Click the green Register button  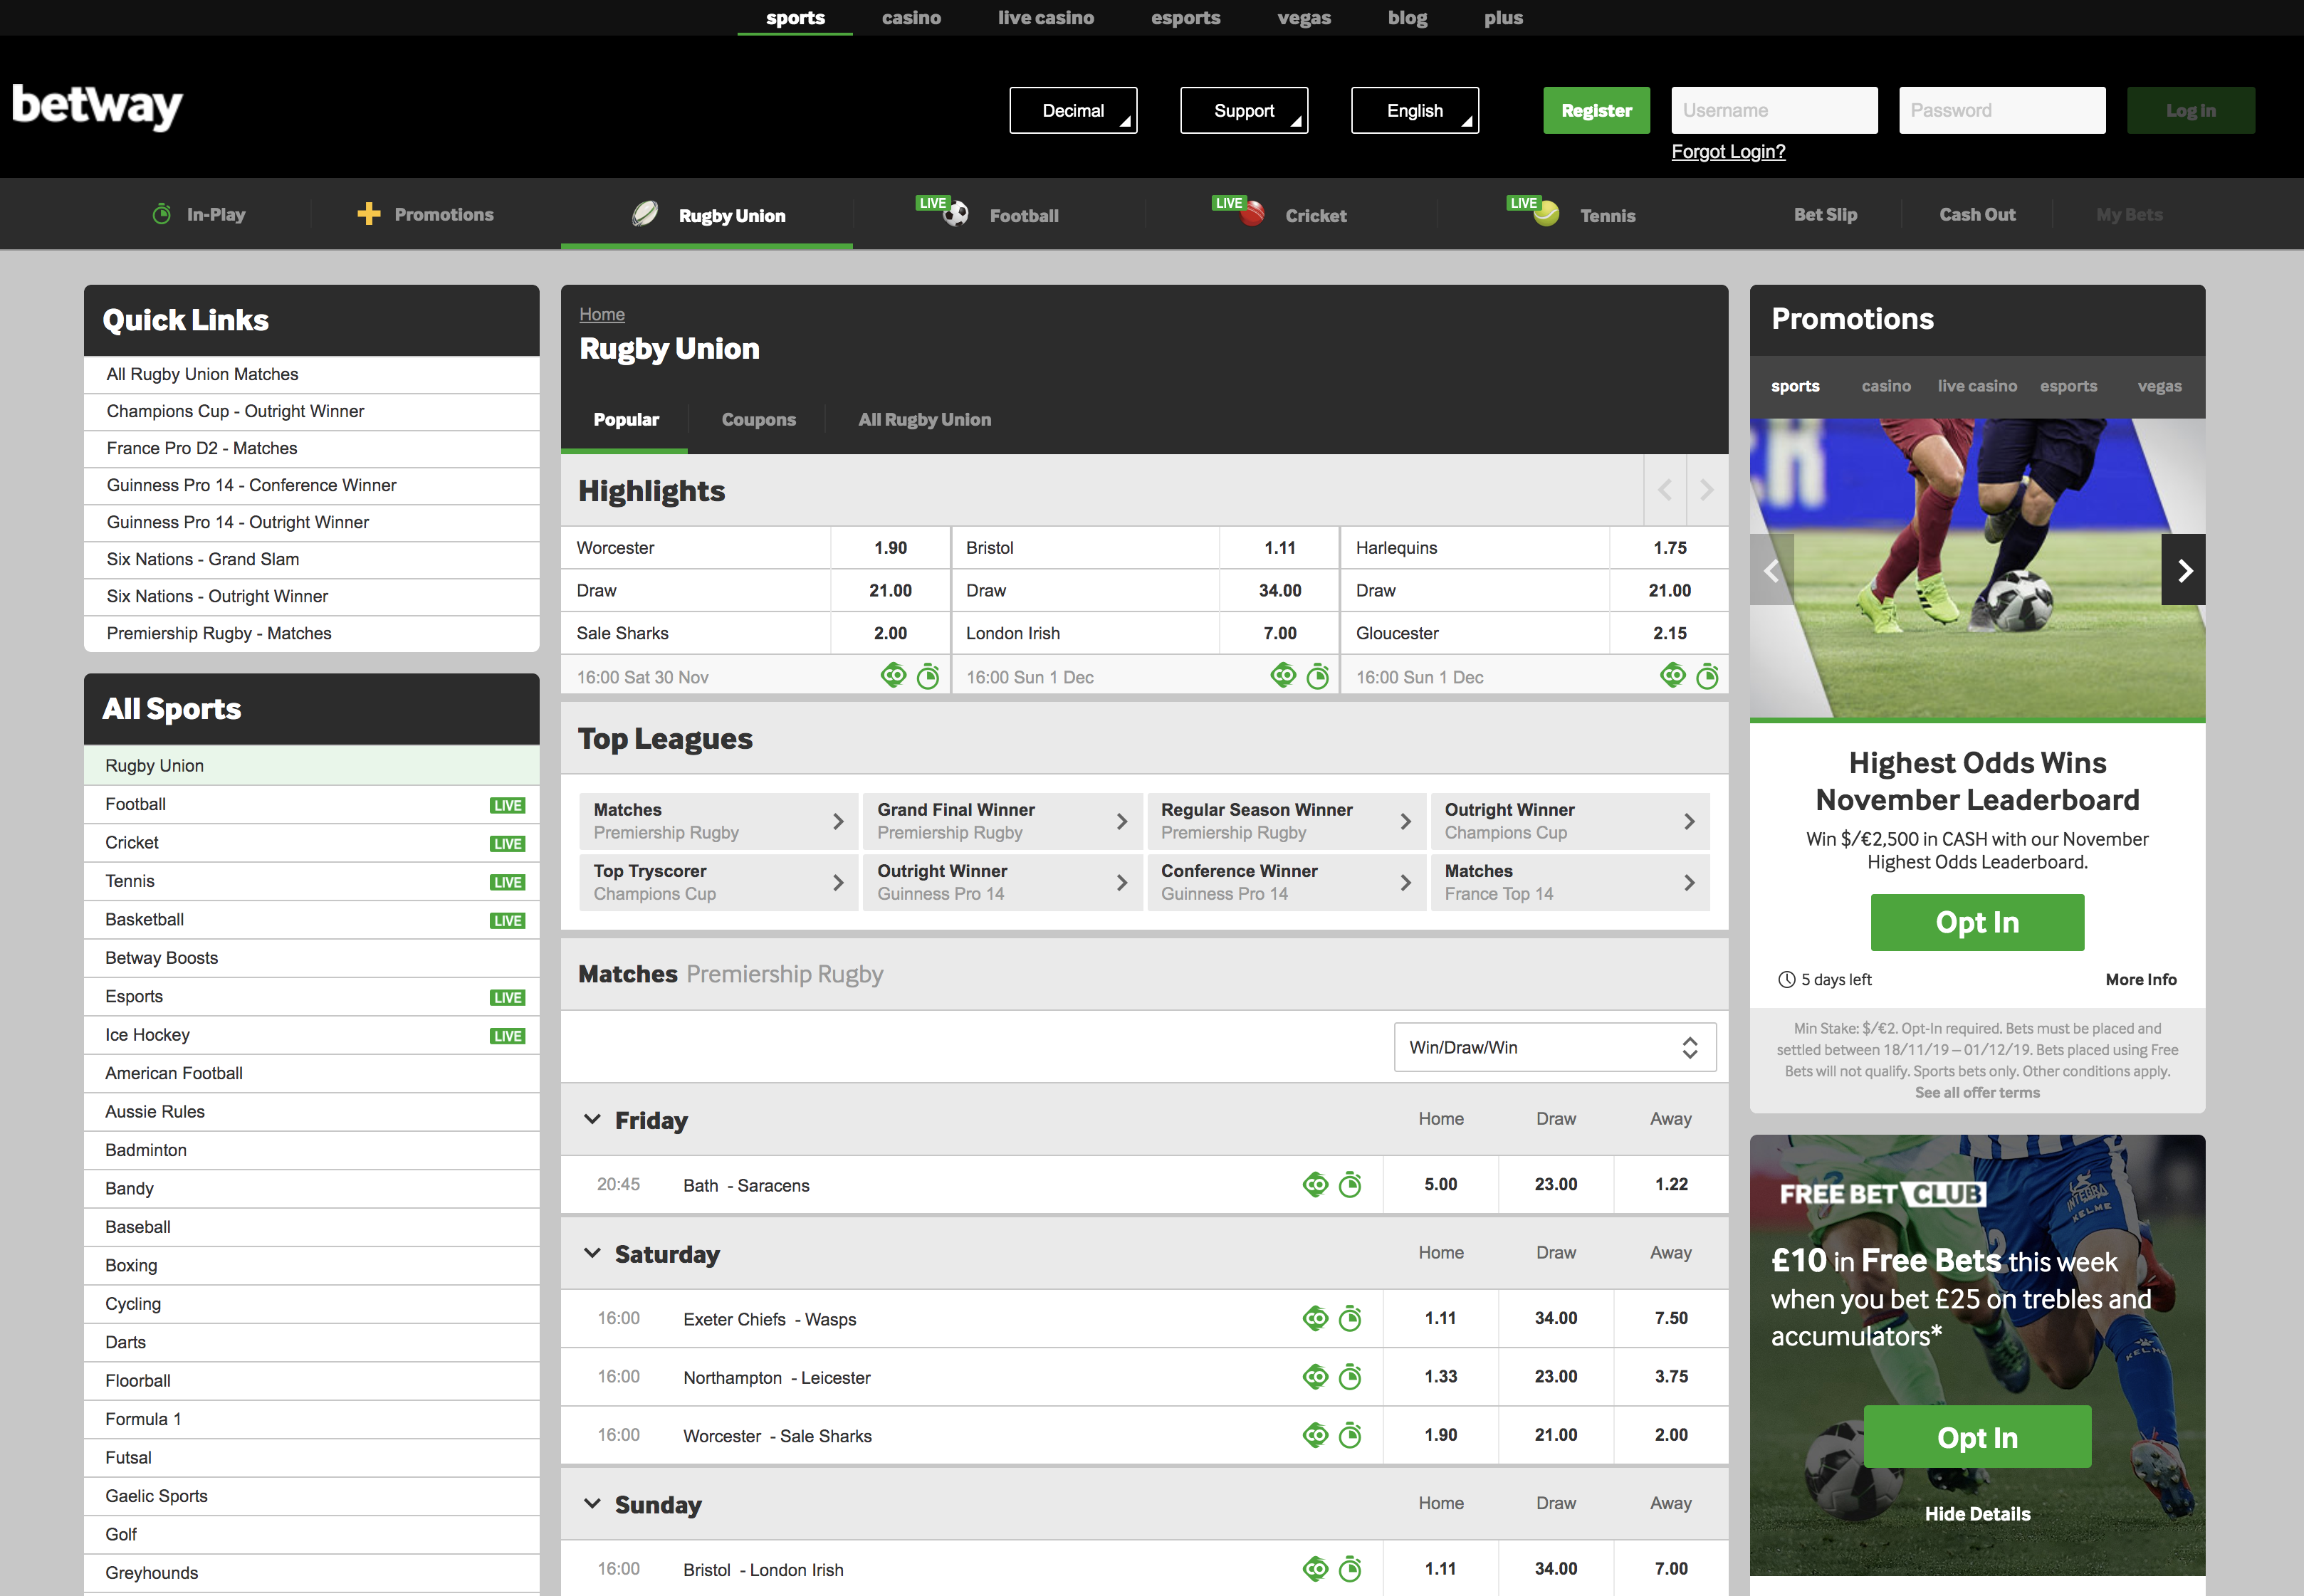(1596, 110)
